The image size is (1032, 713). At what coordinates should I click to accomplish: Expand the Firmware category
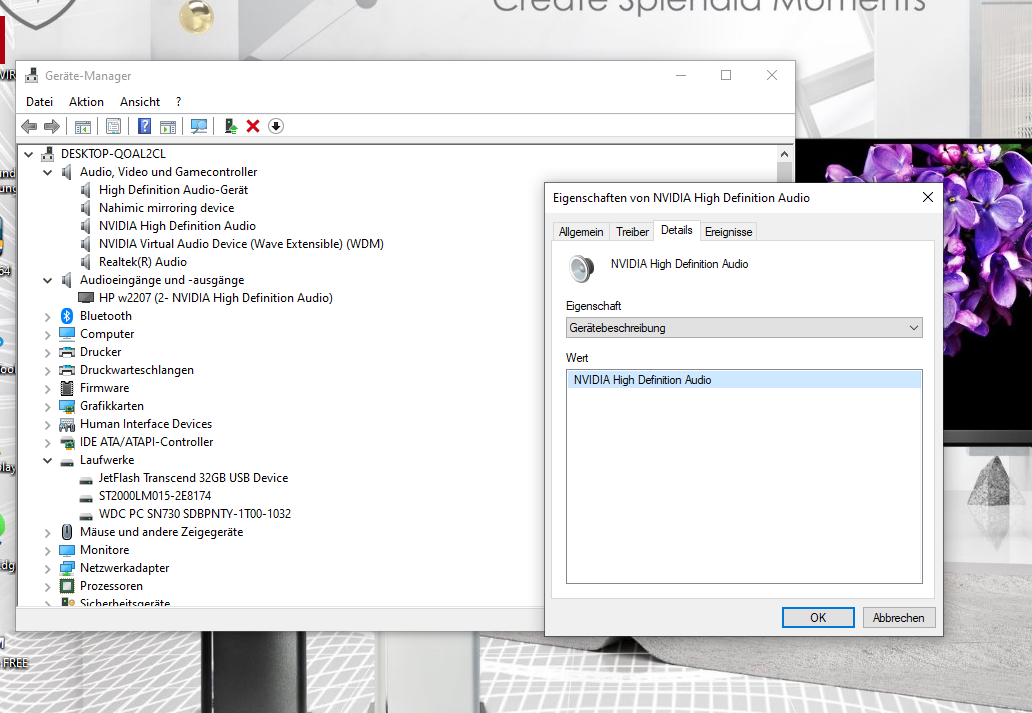(x=47, y=388)
